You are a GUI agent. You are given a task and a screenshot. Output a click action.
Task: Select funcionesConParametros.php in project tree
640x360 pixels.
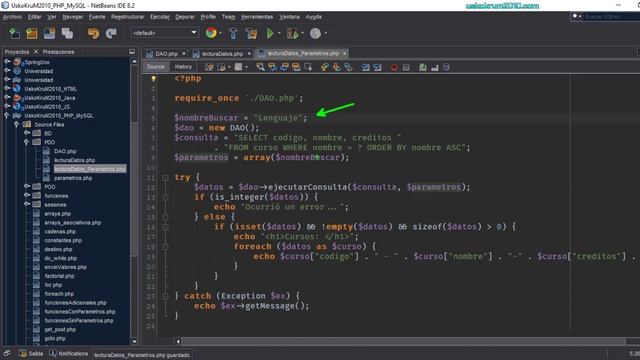click(x=80, y=311)
